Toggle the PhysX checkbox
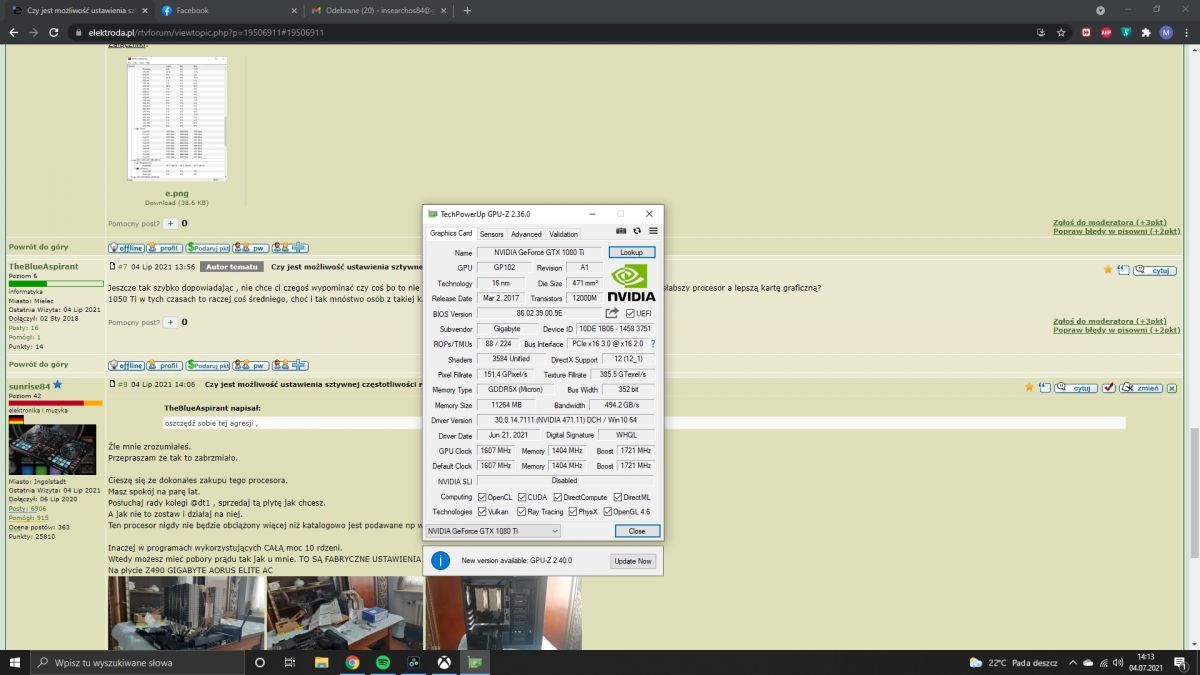Viewport: 1200px width, 675px height. (574, 511)
